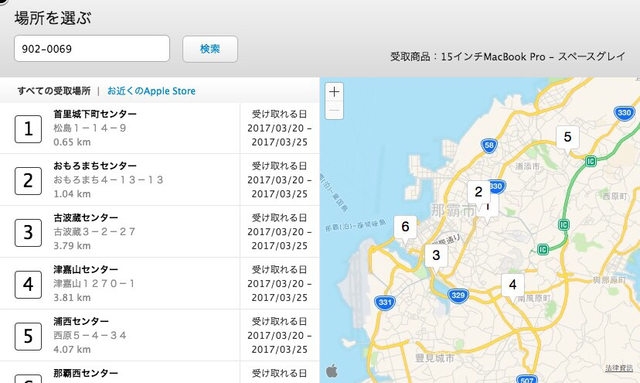Click map pin 3 on the map
640x383 pixels.
click(x=436, y=256)
